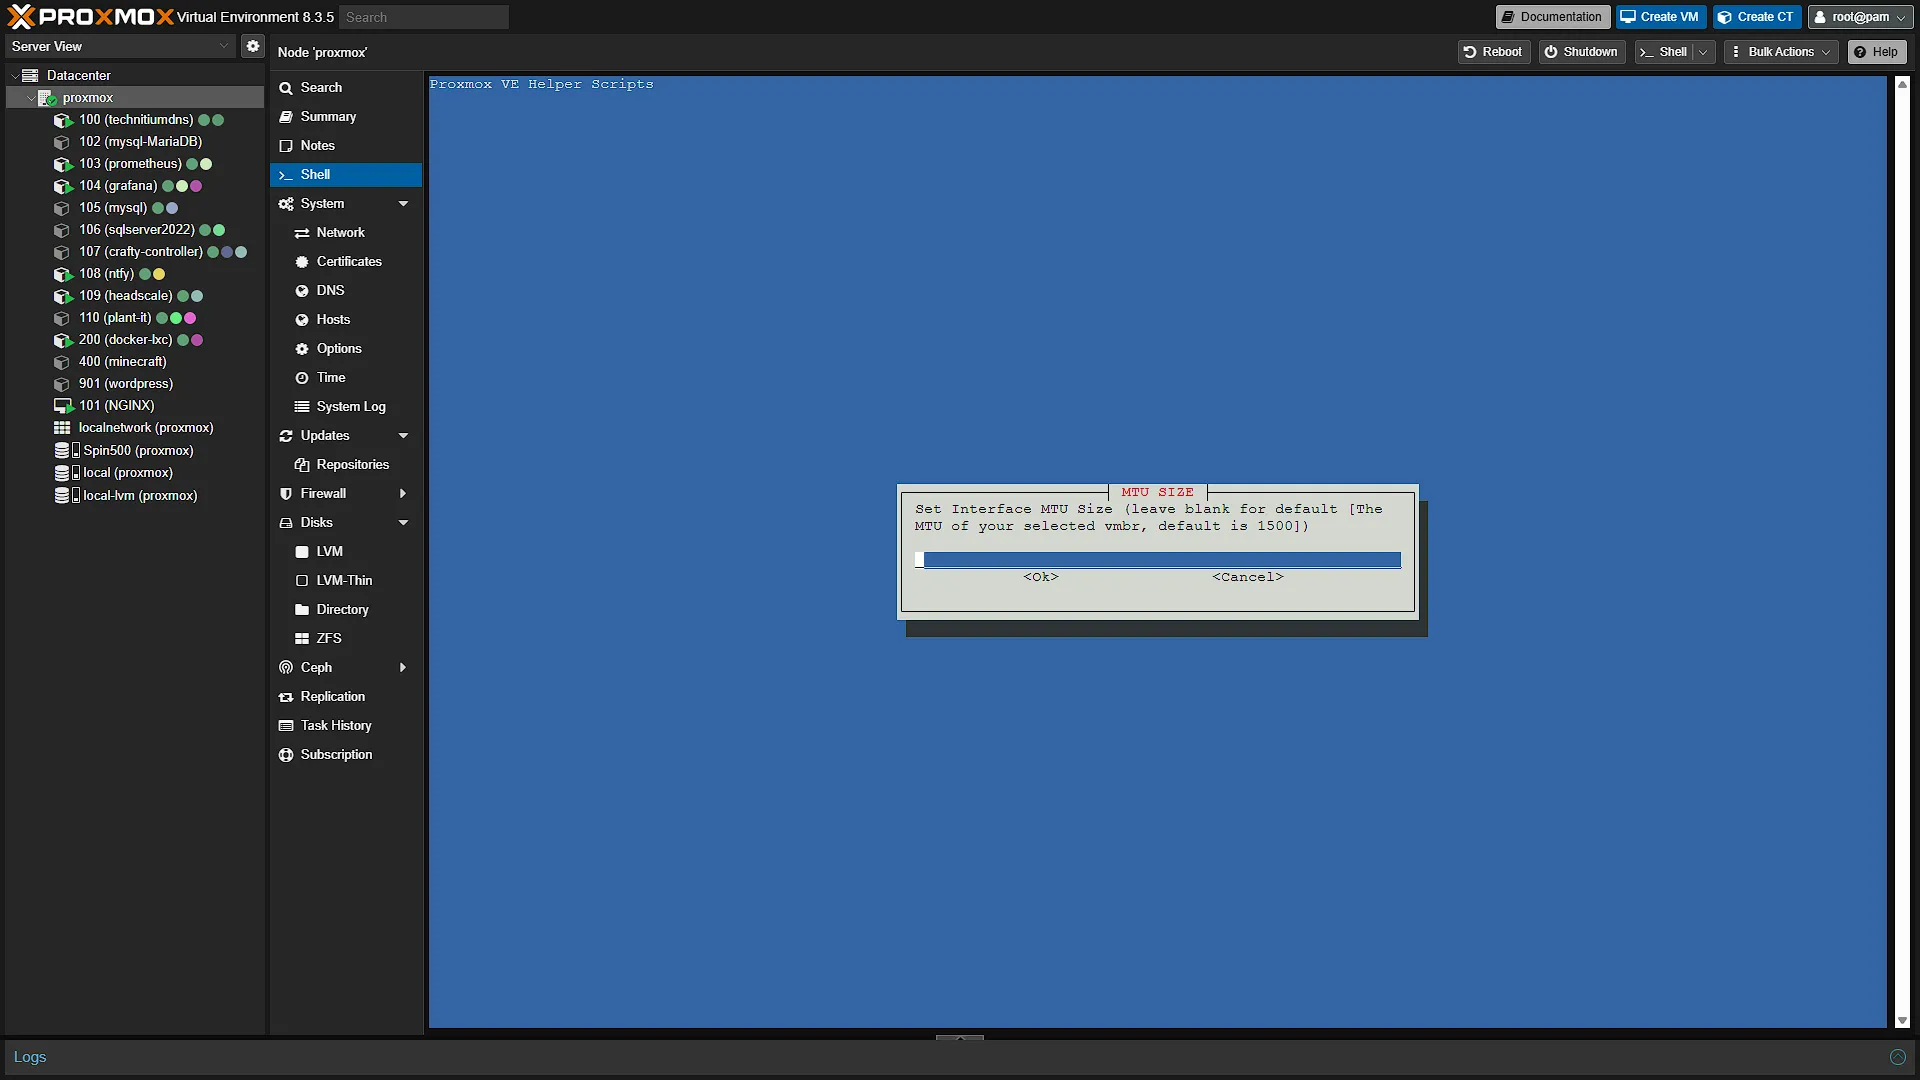
Task: Open the ZFS disks icon
Action: click(x=302, y=639)
